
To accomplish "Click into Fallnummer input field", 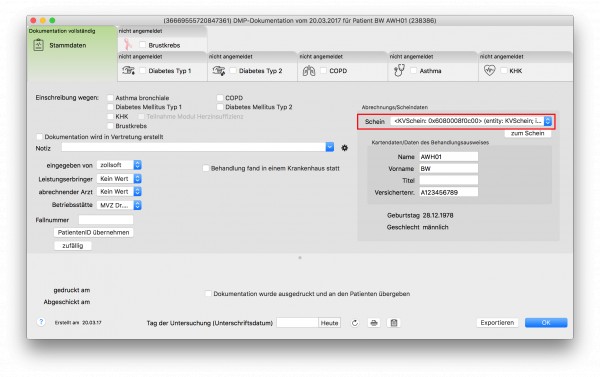I will (106, 220).
